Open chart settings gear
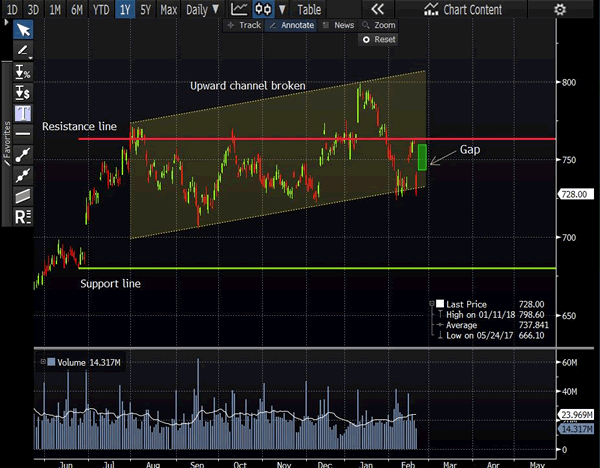The image size is (600, 468). pyautogui.click(x=560, y=9)
